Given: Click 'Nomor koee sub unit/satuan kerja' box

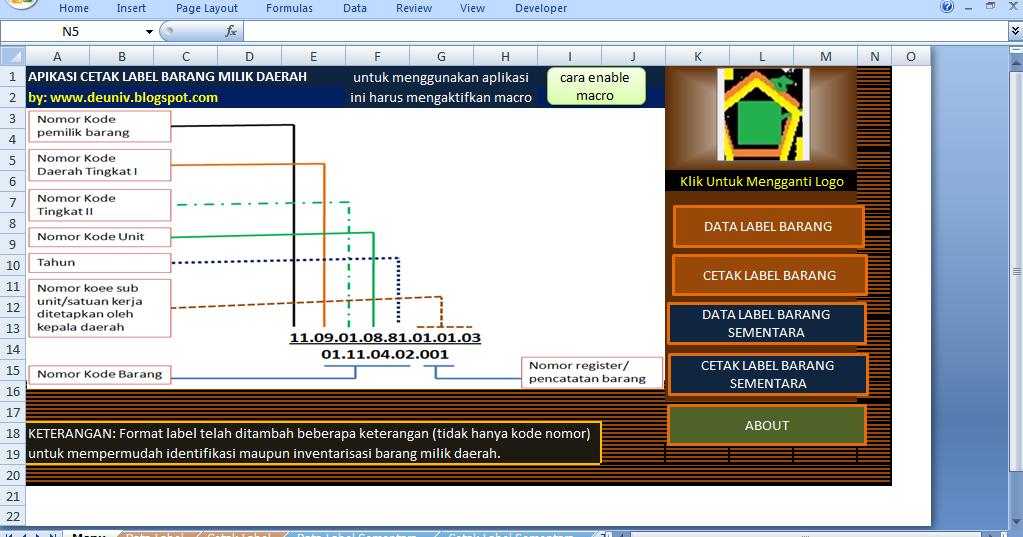Looking at the screenshot, I should tap(100, 308).
